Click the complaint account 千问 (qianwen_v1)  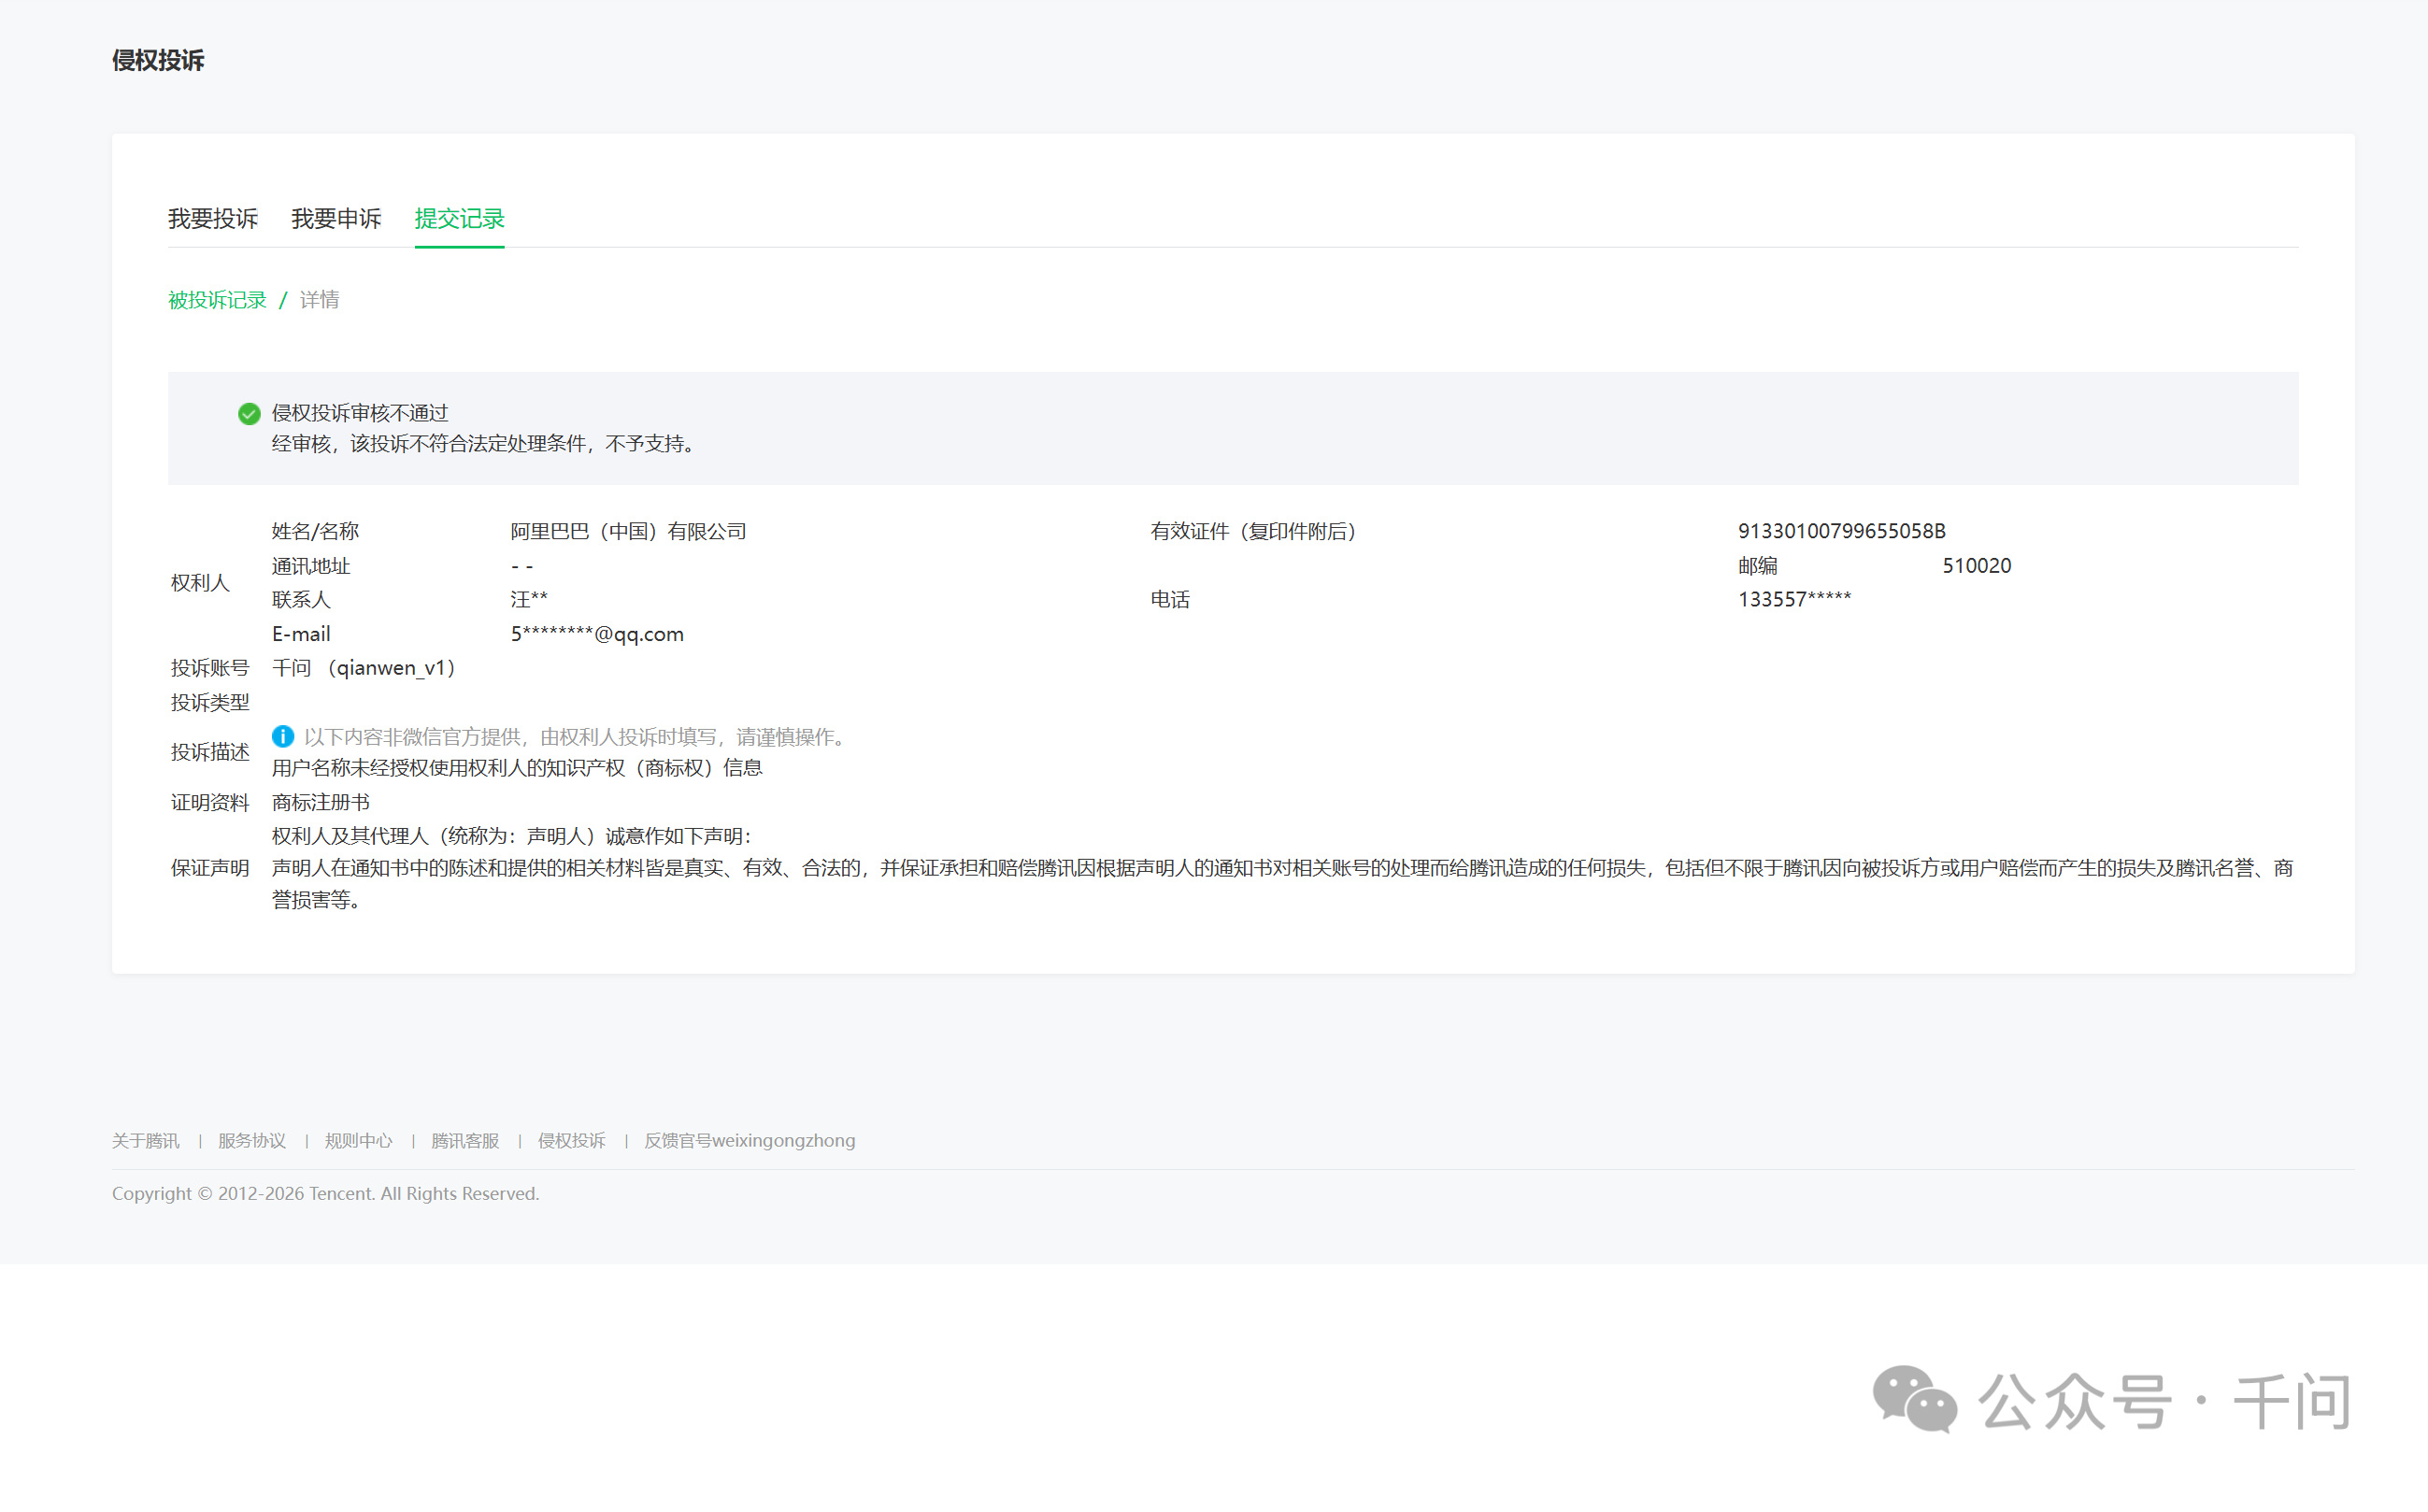tap(364, 668)
